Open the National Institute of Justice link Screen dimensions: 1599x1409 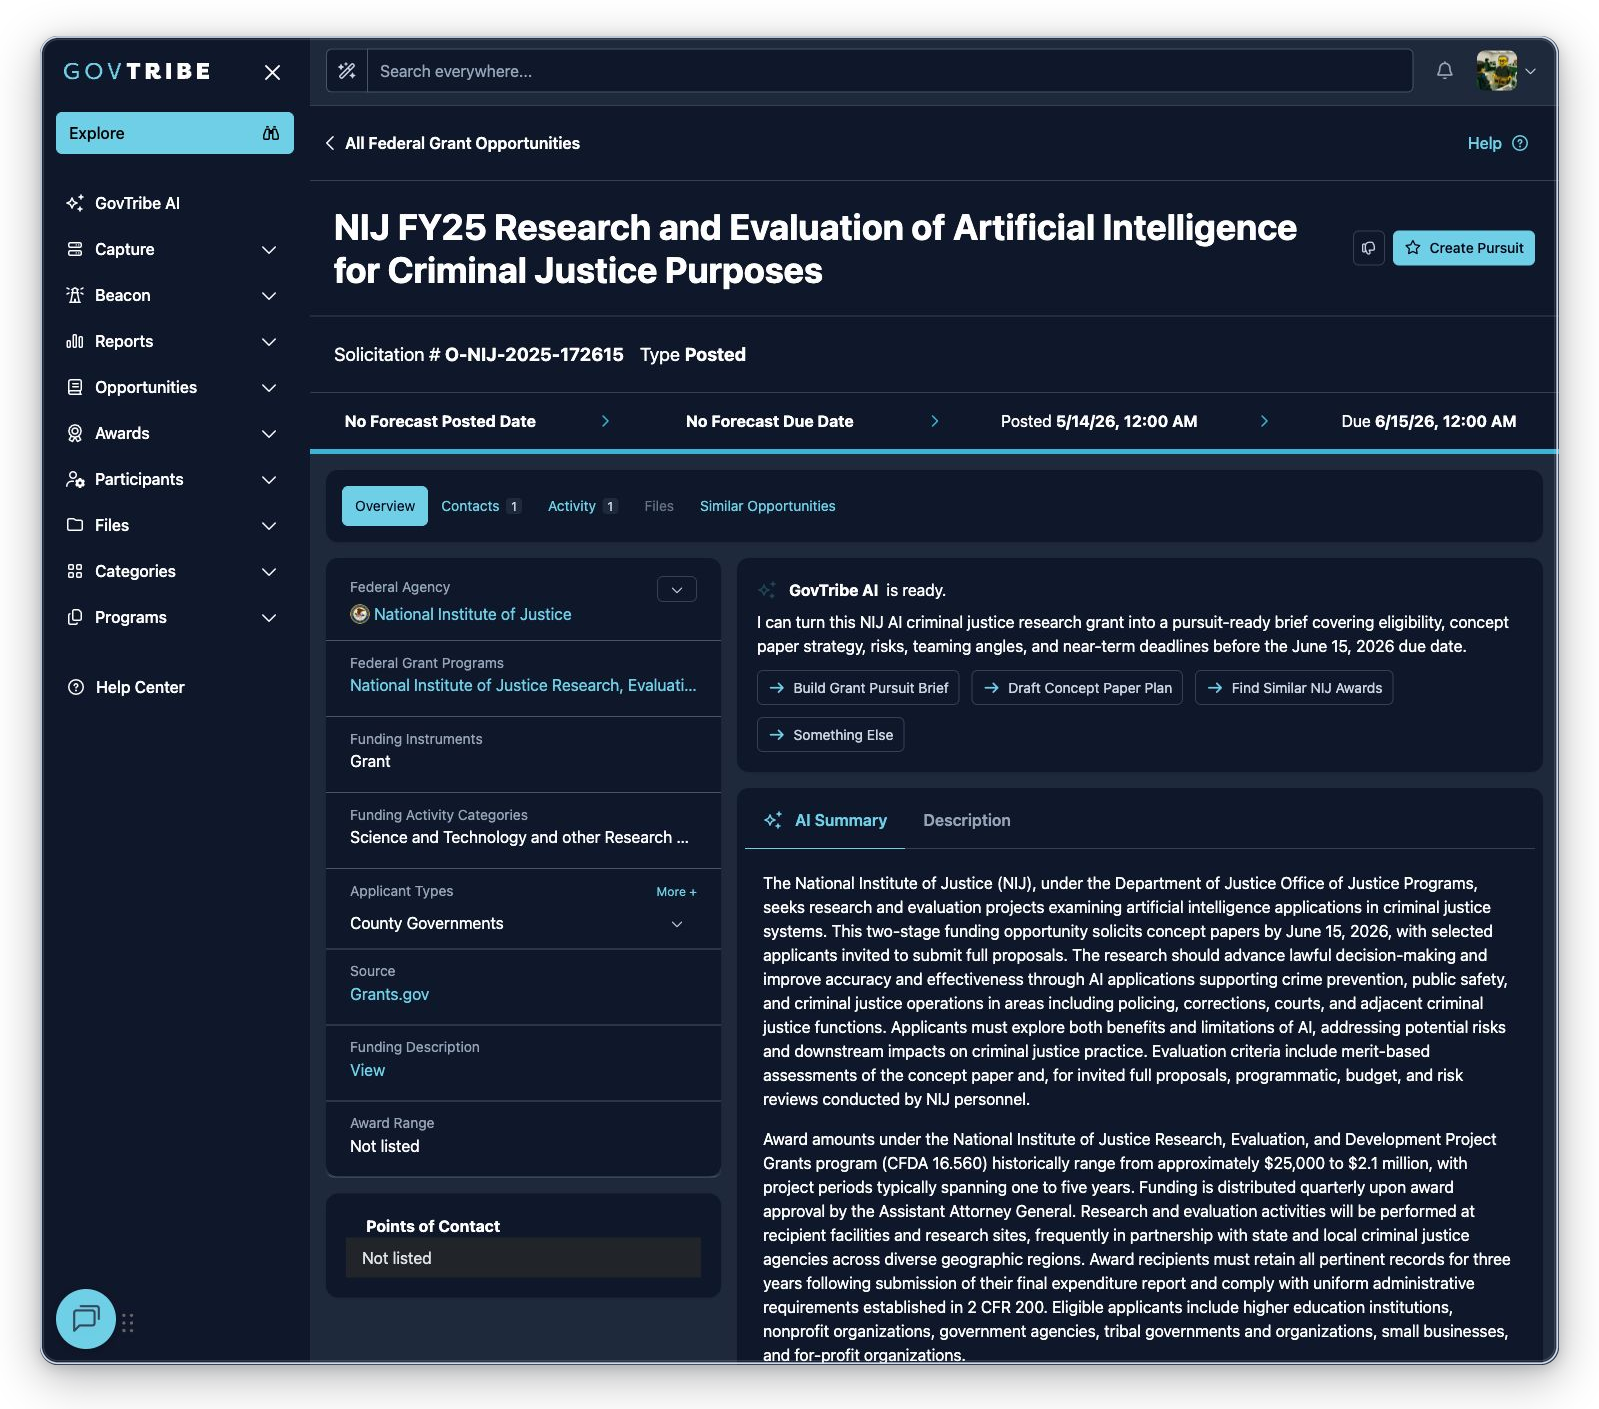pyautogui.click(x=473, y=614)
